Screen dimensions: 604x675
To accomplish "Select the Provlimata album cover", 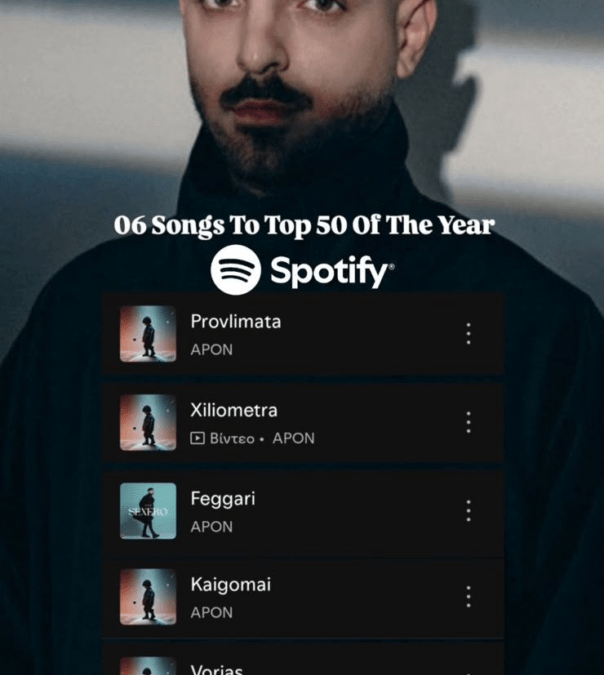I will click(x=148, y=334).
